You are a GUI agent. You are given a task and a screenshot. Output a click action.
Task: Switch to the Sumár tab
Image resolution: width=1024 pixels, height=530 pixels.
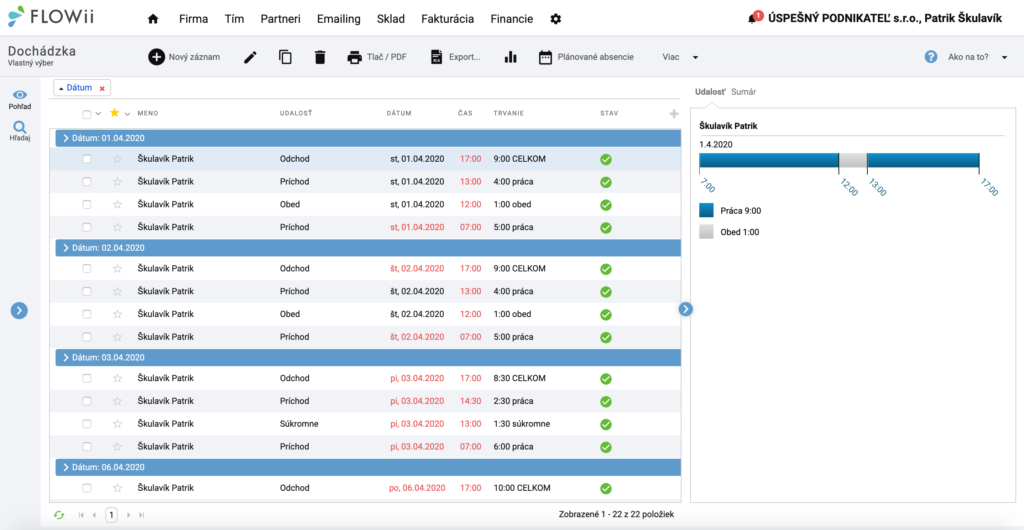pos(744,92)
